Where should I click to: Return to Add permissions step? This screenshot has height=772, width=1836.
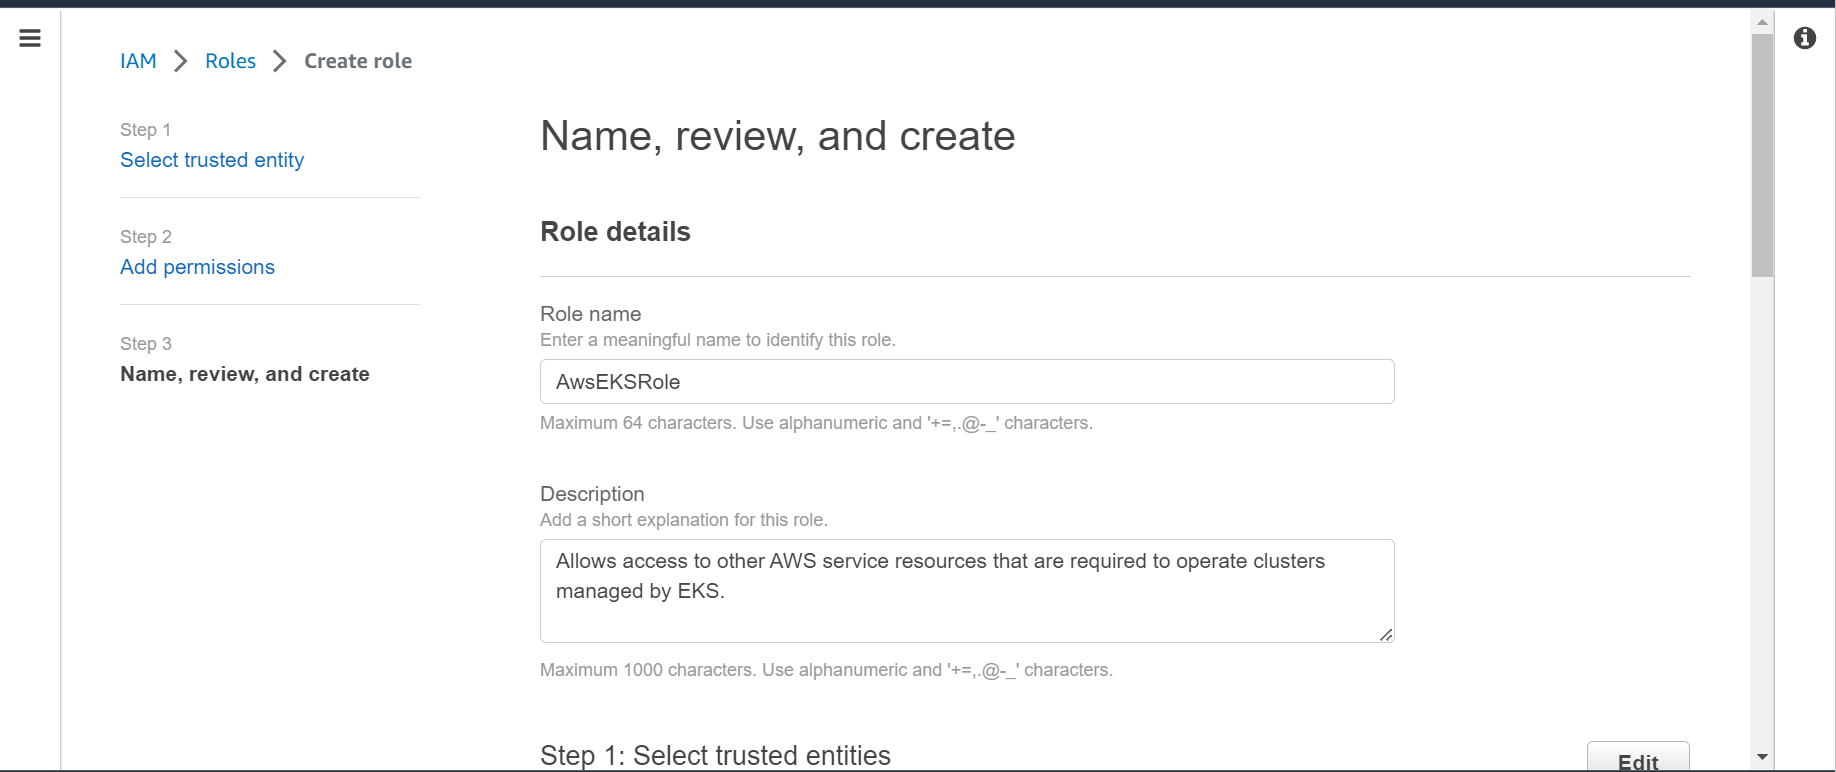pyautogui.click(x=197, y=267)
